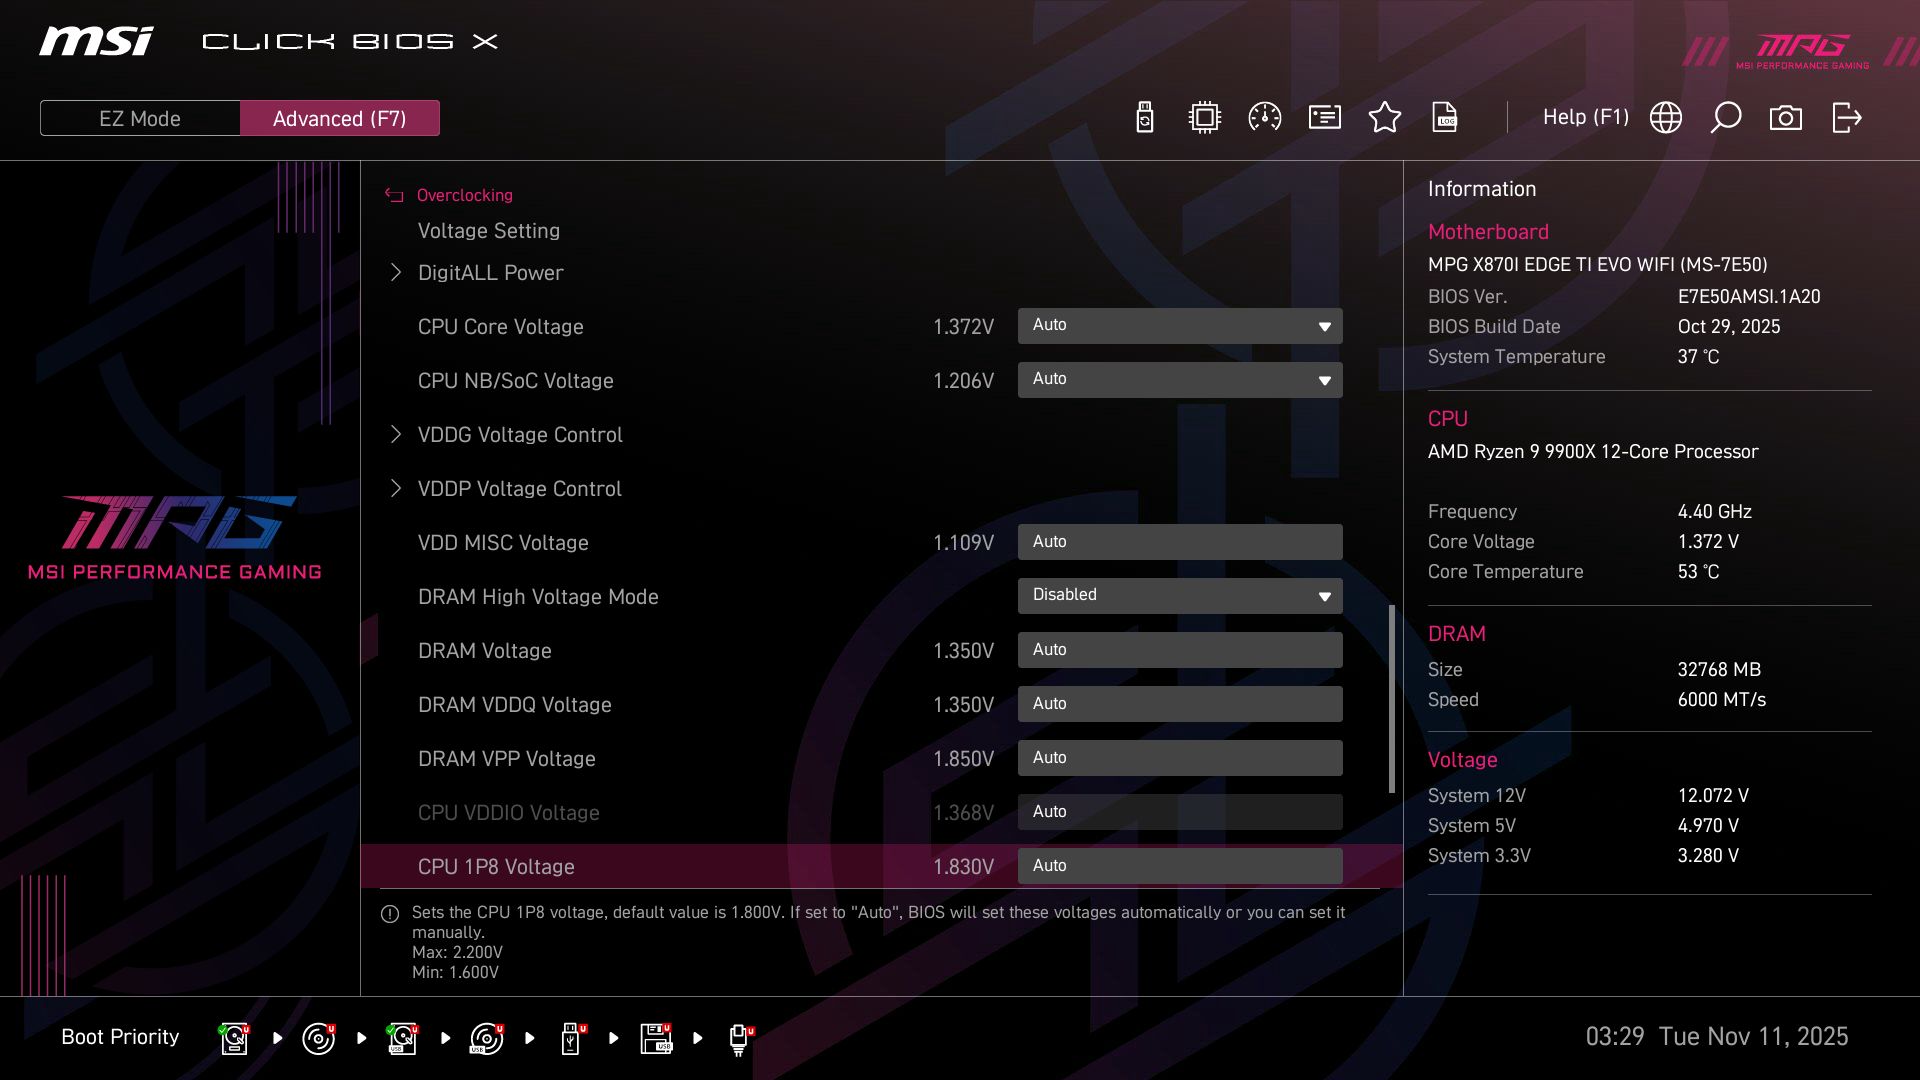The height and width of the screenshot is (1080, 1920).
Task: Take a screenshot with the camera icon
Action: (1786, 117)
